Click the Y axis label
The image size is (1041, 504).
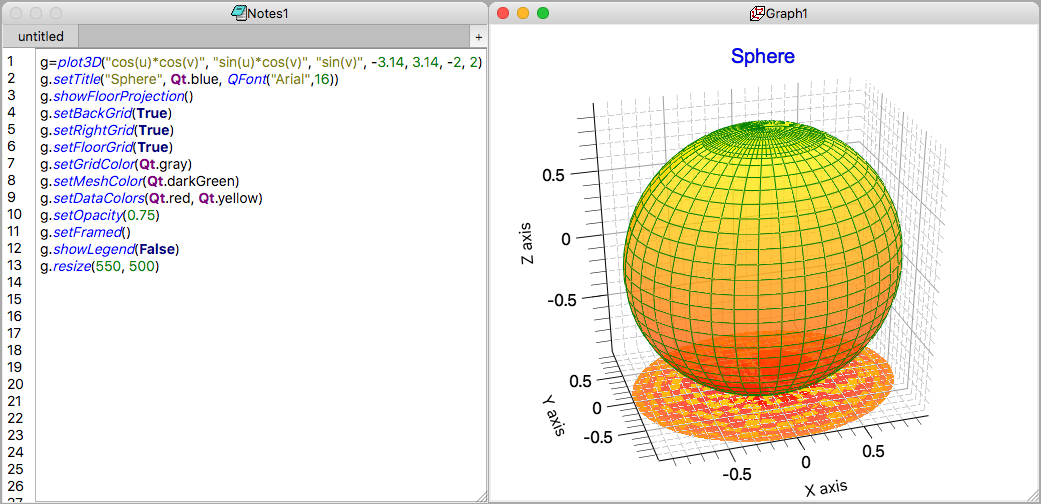pyautogui.click(x=553, y=415)
